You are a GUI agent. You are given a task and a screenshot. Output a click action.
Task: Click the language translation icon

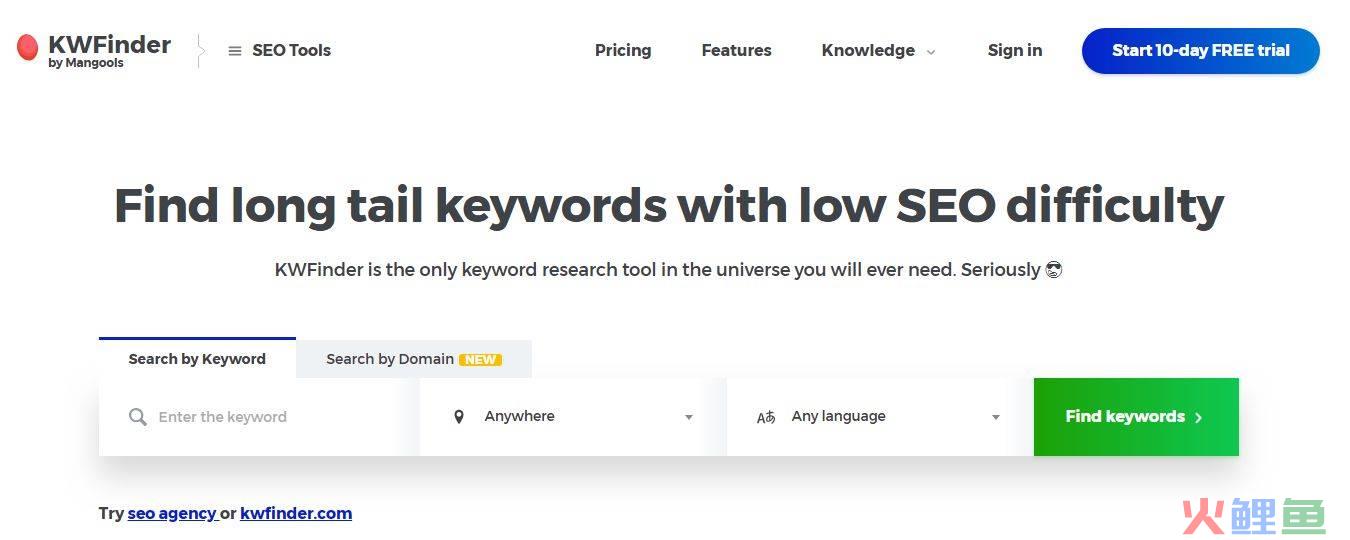click(x=766, y=417)
